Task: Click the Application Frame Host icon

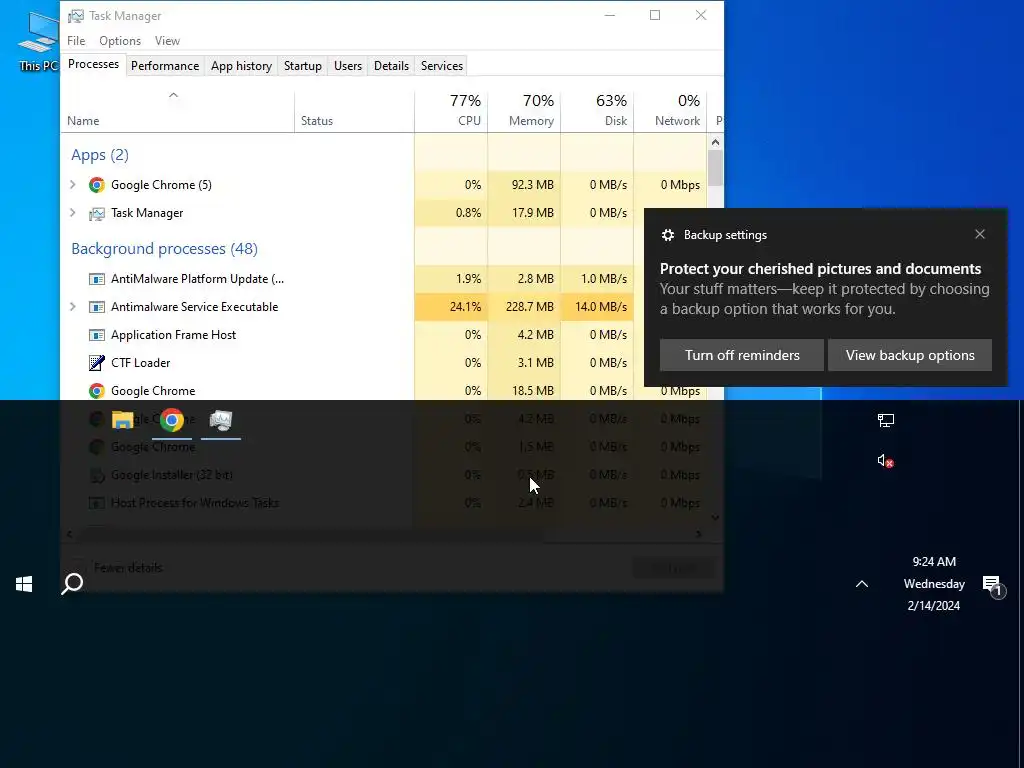Action: pos(97,335)
